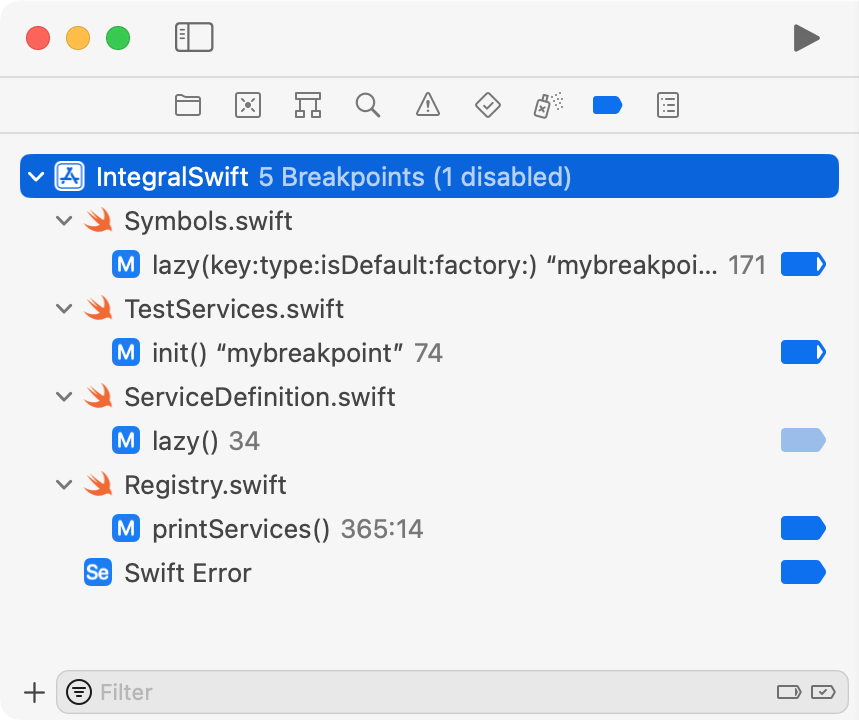Open the Test navigator diamond icon
The image size is (859, 720).
coord(488,105)
